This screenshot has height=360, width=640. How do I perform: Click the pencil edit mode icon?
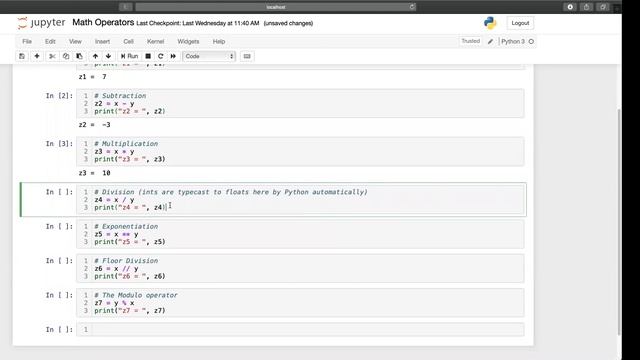point(491,42)
